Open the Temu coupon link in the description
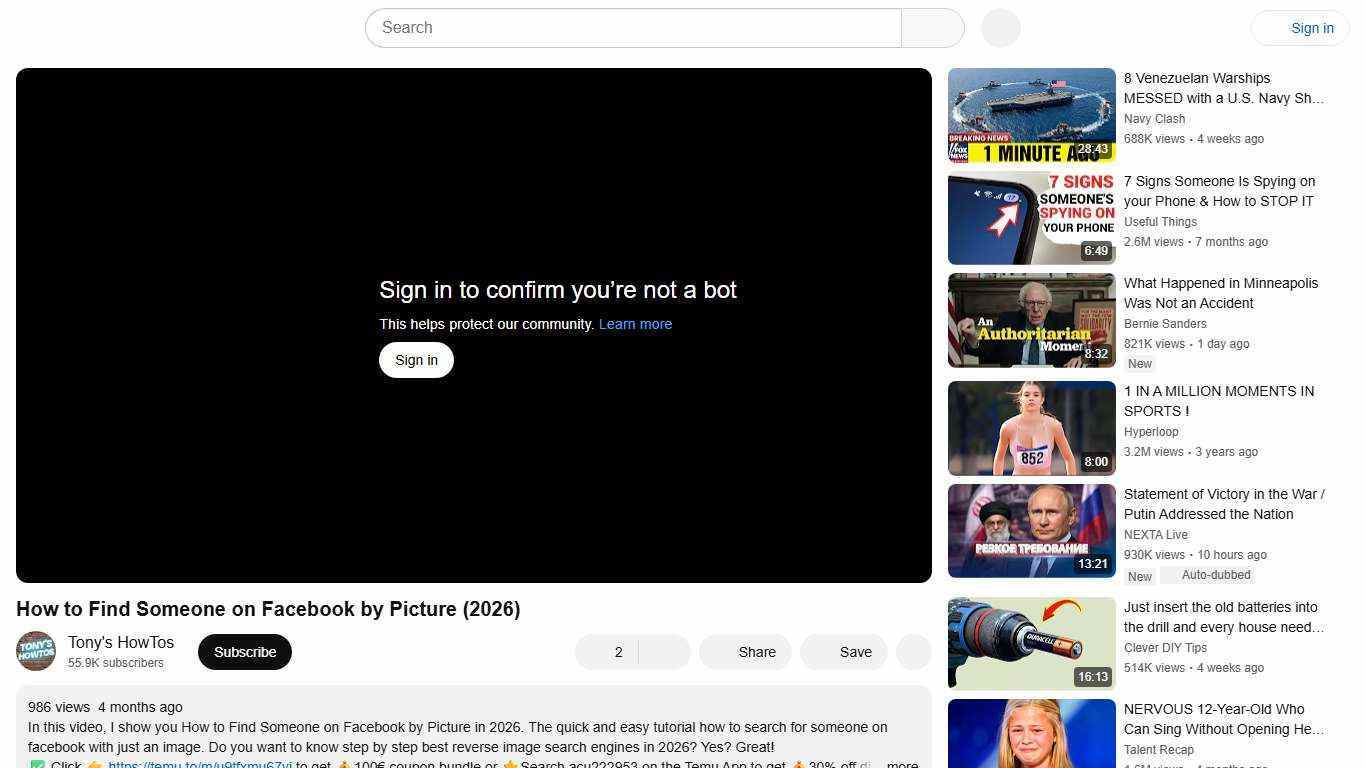Screen dimensions: 1366x768 pos(200,764)
